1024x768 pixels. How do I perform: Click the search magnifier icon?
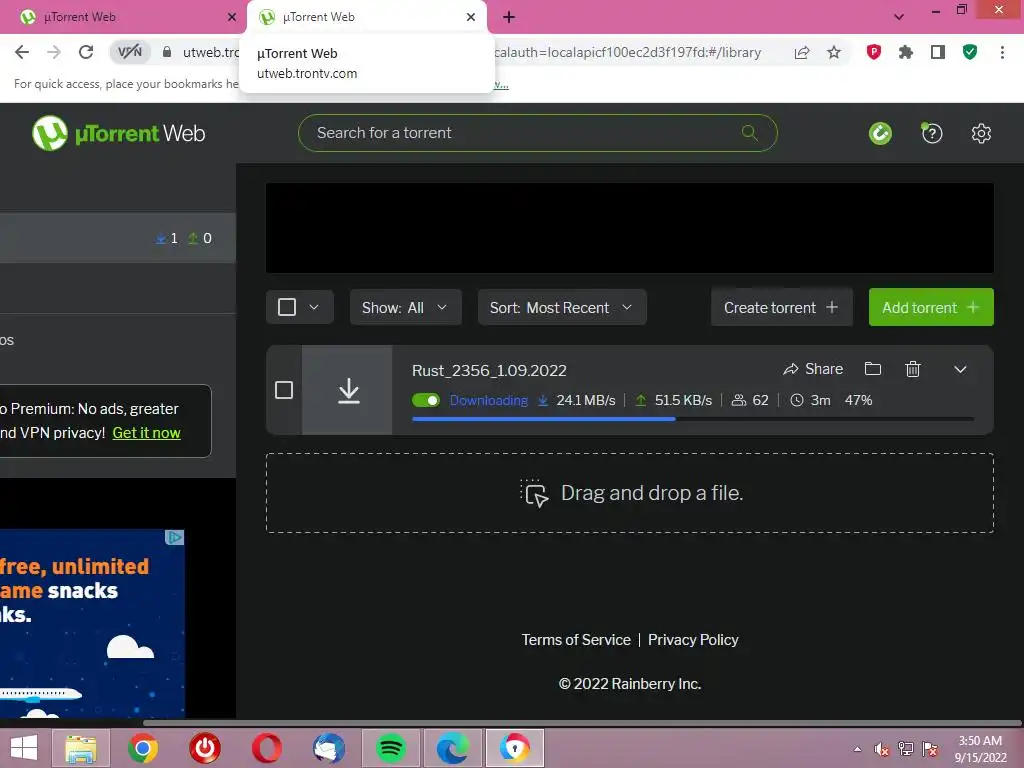tap(750, 133)
